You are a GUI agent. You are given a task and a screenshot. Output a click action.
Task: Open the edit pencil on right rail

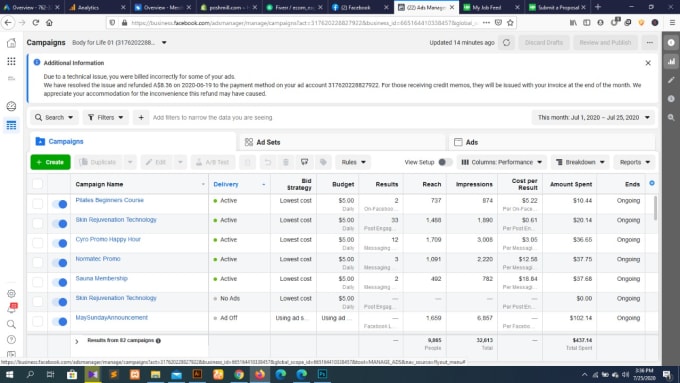click(x=671, y=80)
